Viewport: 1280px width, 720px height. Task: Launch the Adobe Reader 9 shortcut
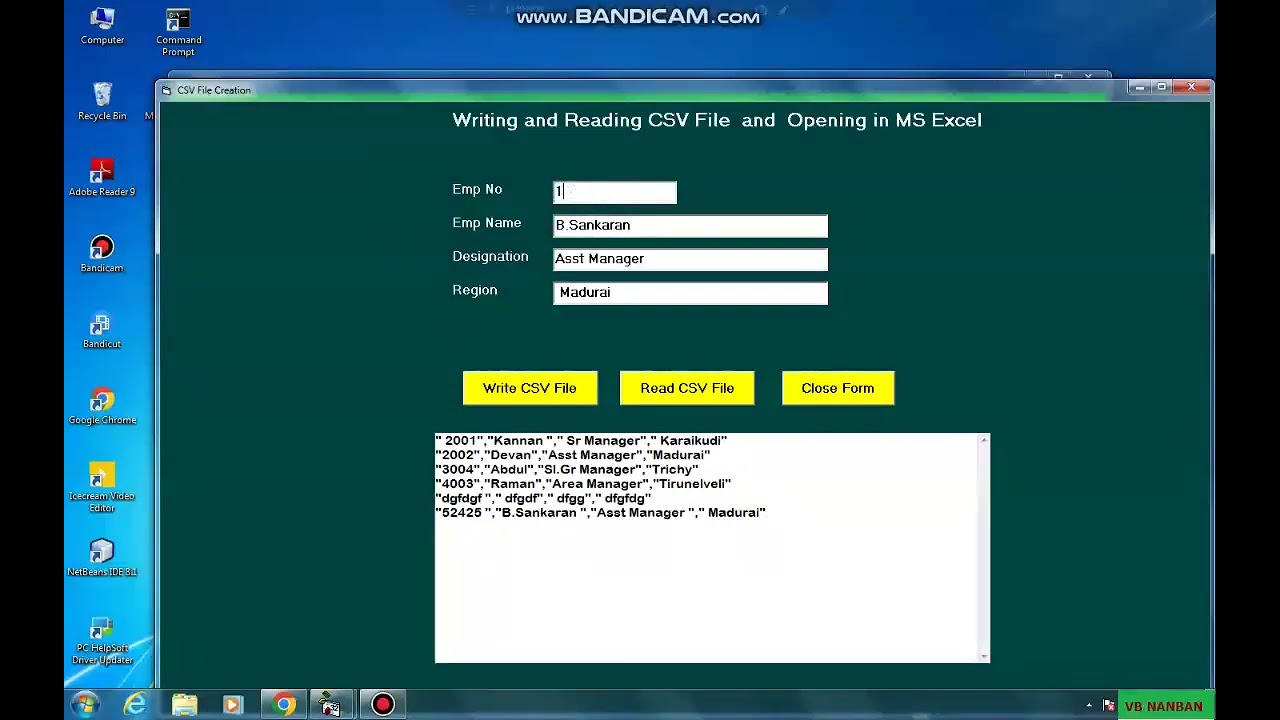coord(102,178)
